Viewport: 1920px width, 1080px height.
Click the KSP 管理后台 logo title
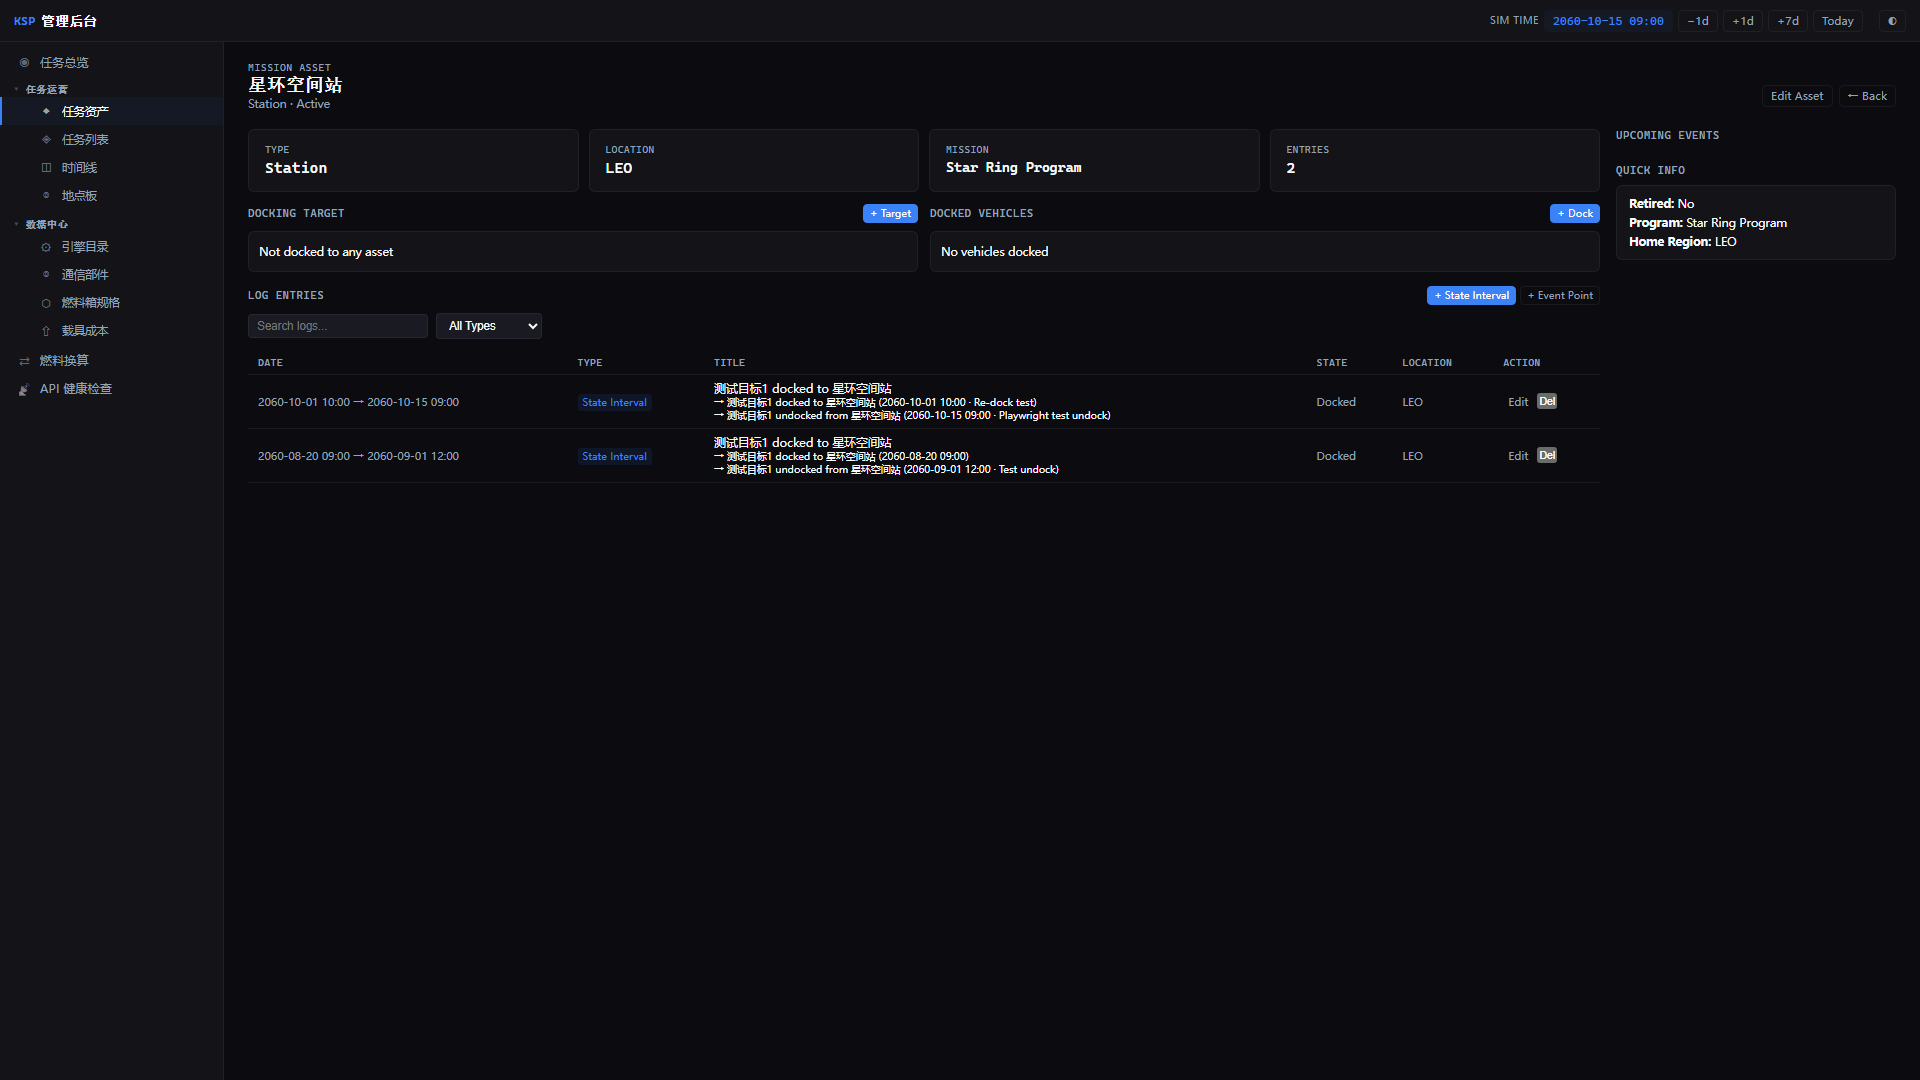pos(55,21)
